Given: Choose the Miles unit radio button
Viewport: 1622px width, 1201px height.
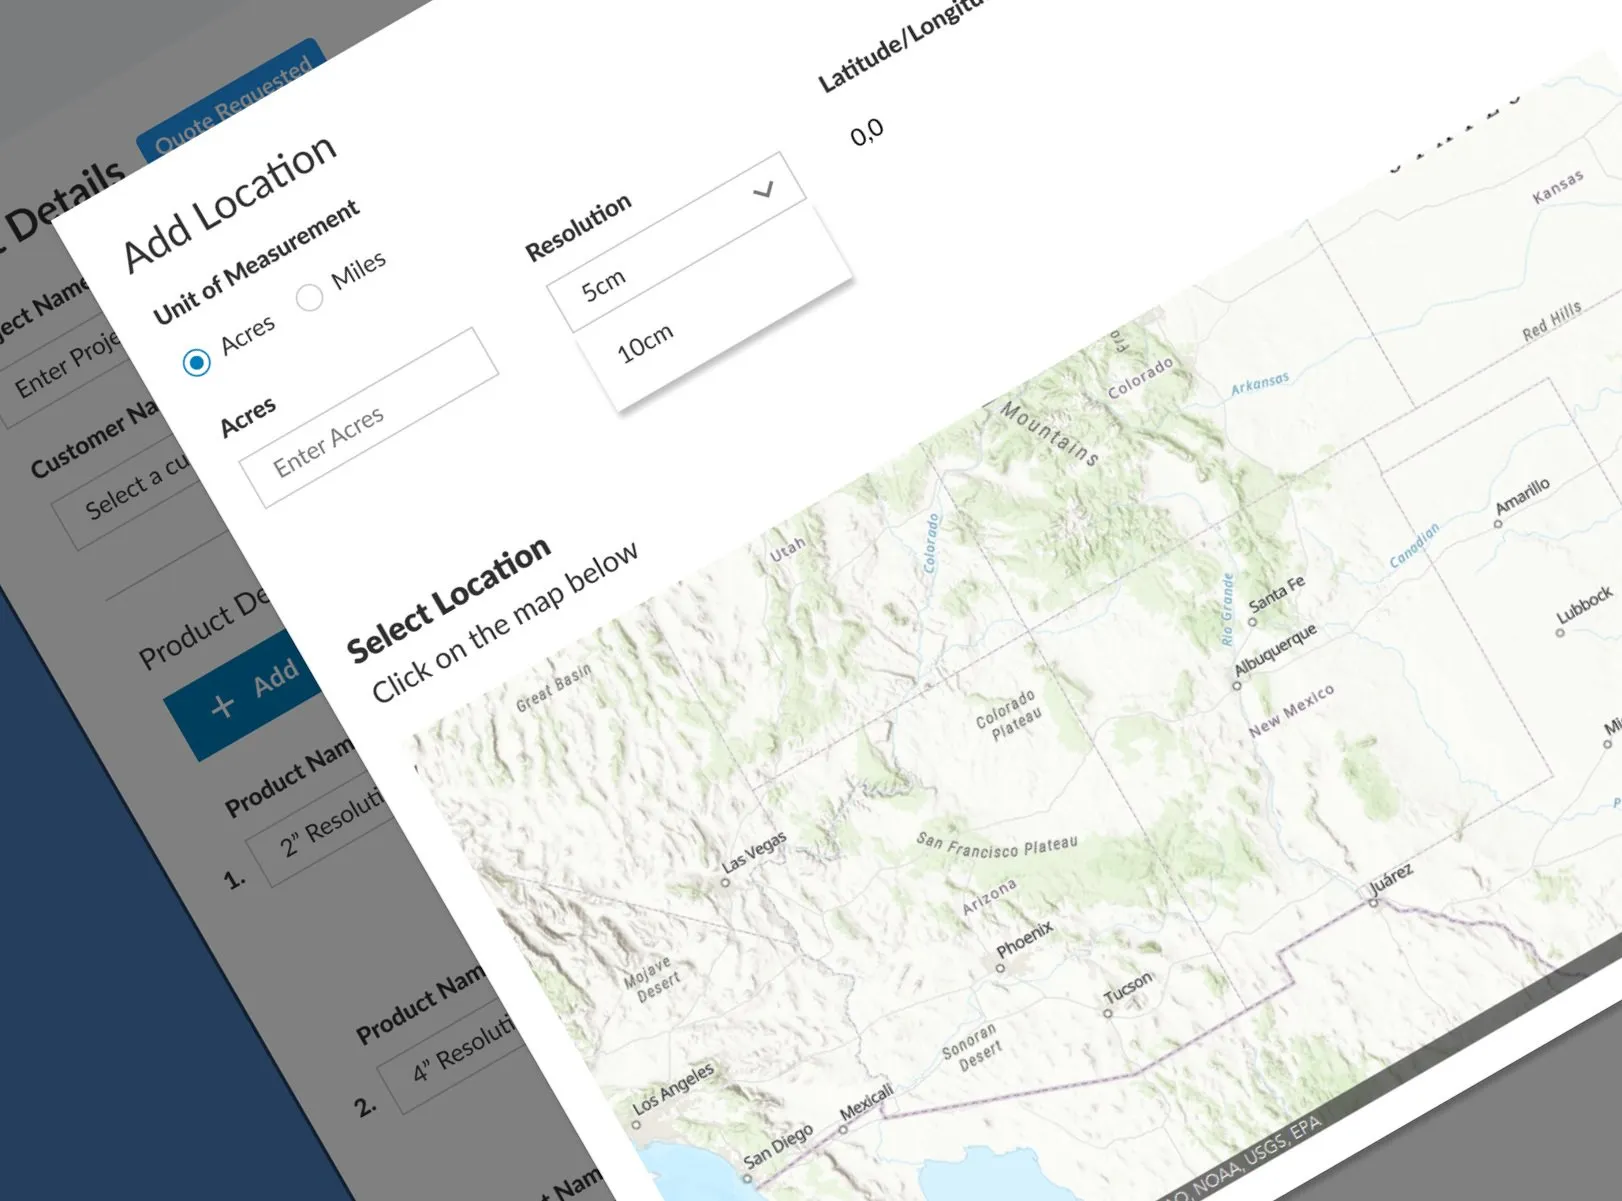Looking at the screenshot, I should coord(309,297).
